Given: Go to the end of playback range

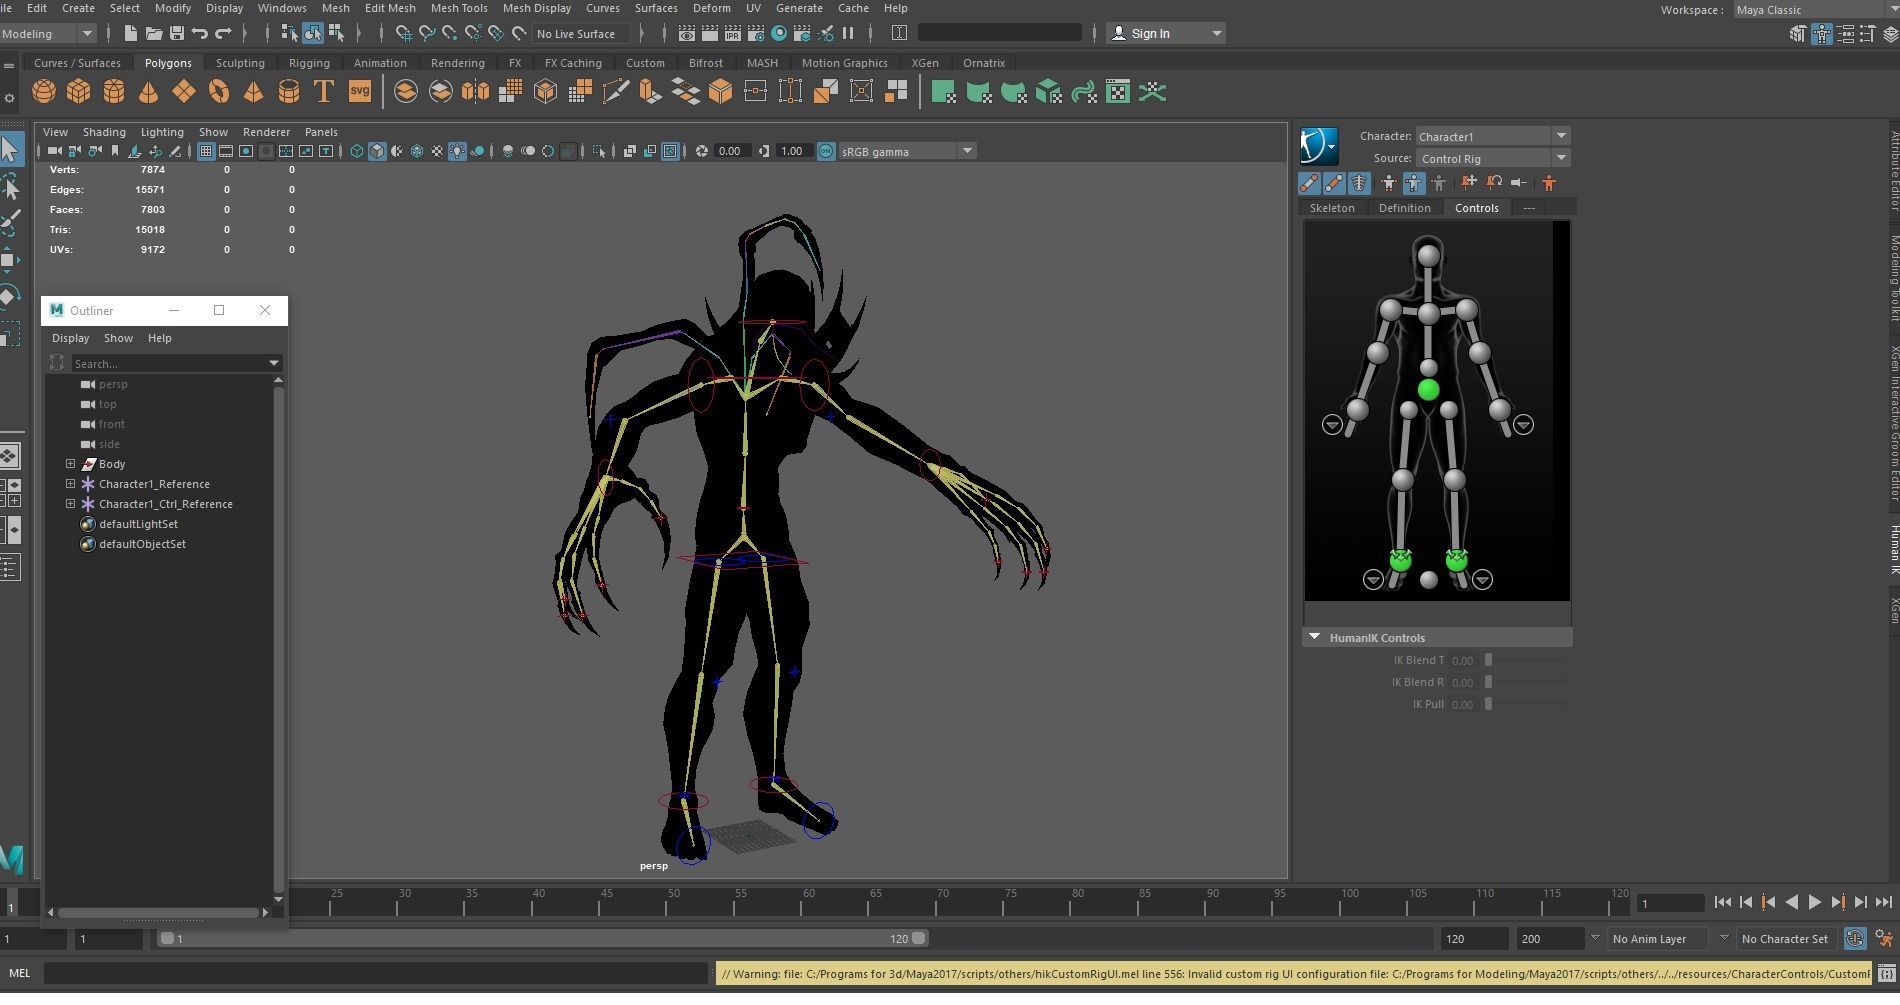Looking at the screenshot, I should coord(1884,902).
